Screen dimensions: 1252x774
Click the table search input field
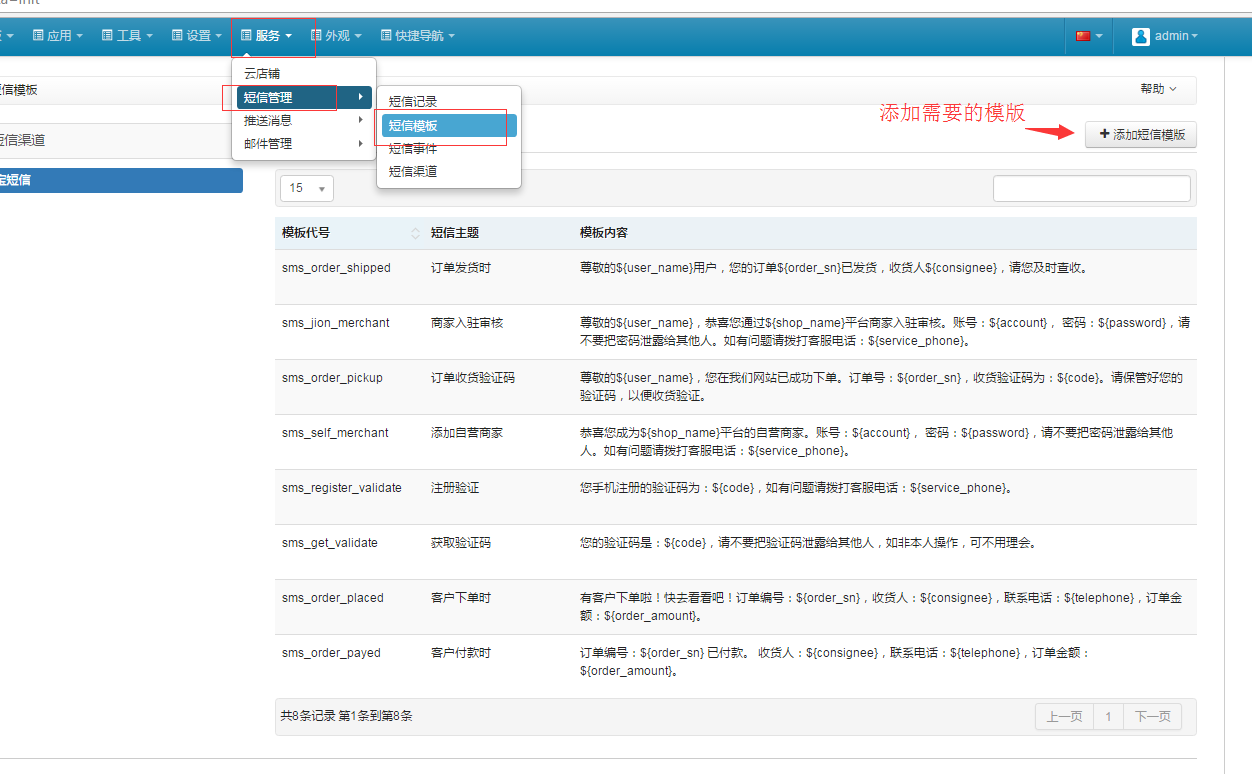(1091, 188)
